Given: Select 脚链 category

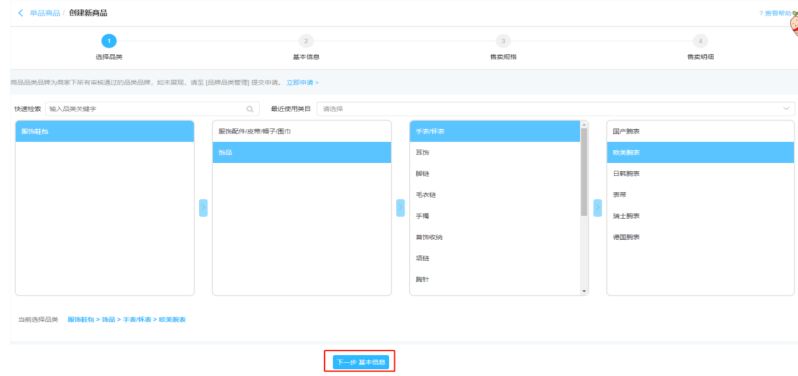Looking at the screenshot, I should coord(495,173).
